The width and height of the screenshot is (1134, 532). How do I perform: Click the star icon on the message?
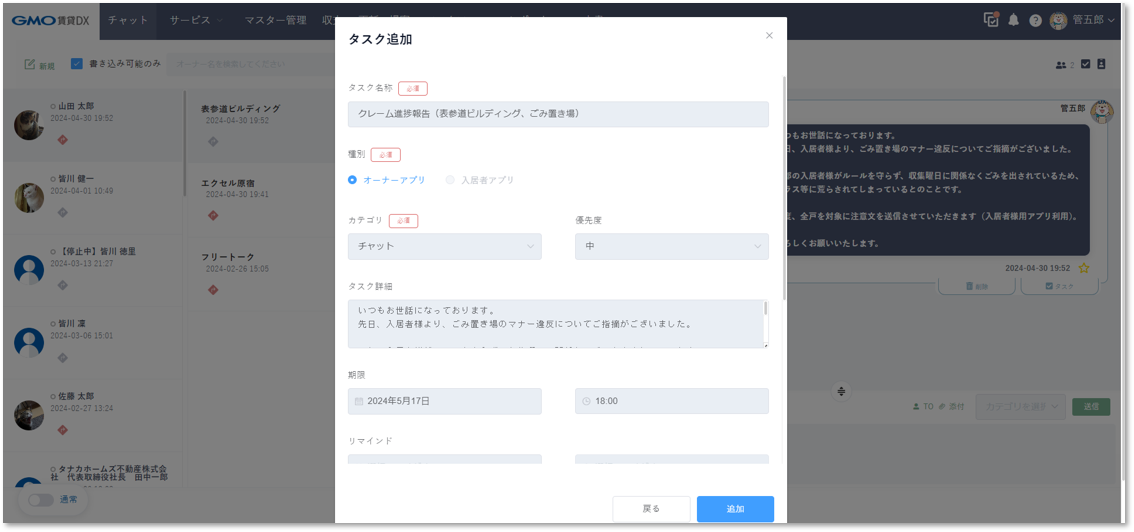pyautogui.click(x=1084, y=269)
